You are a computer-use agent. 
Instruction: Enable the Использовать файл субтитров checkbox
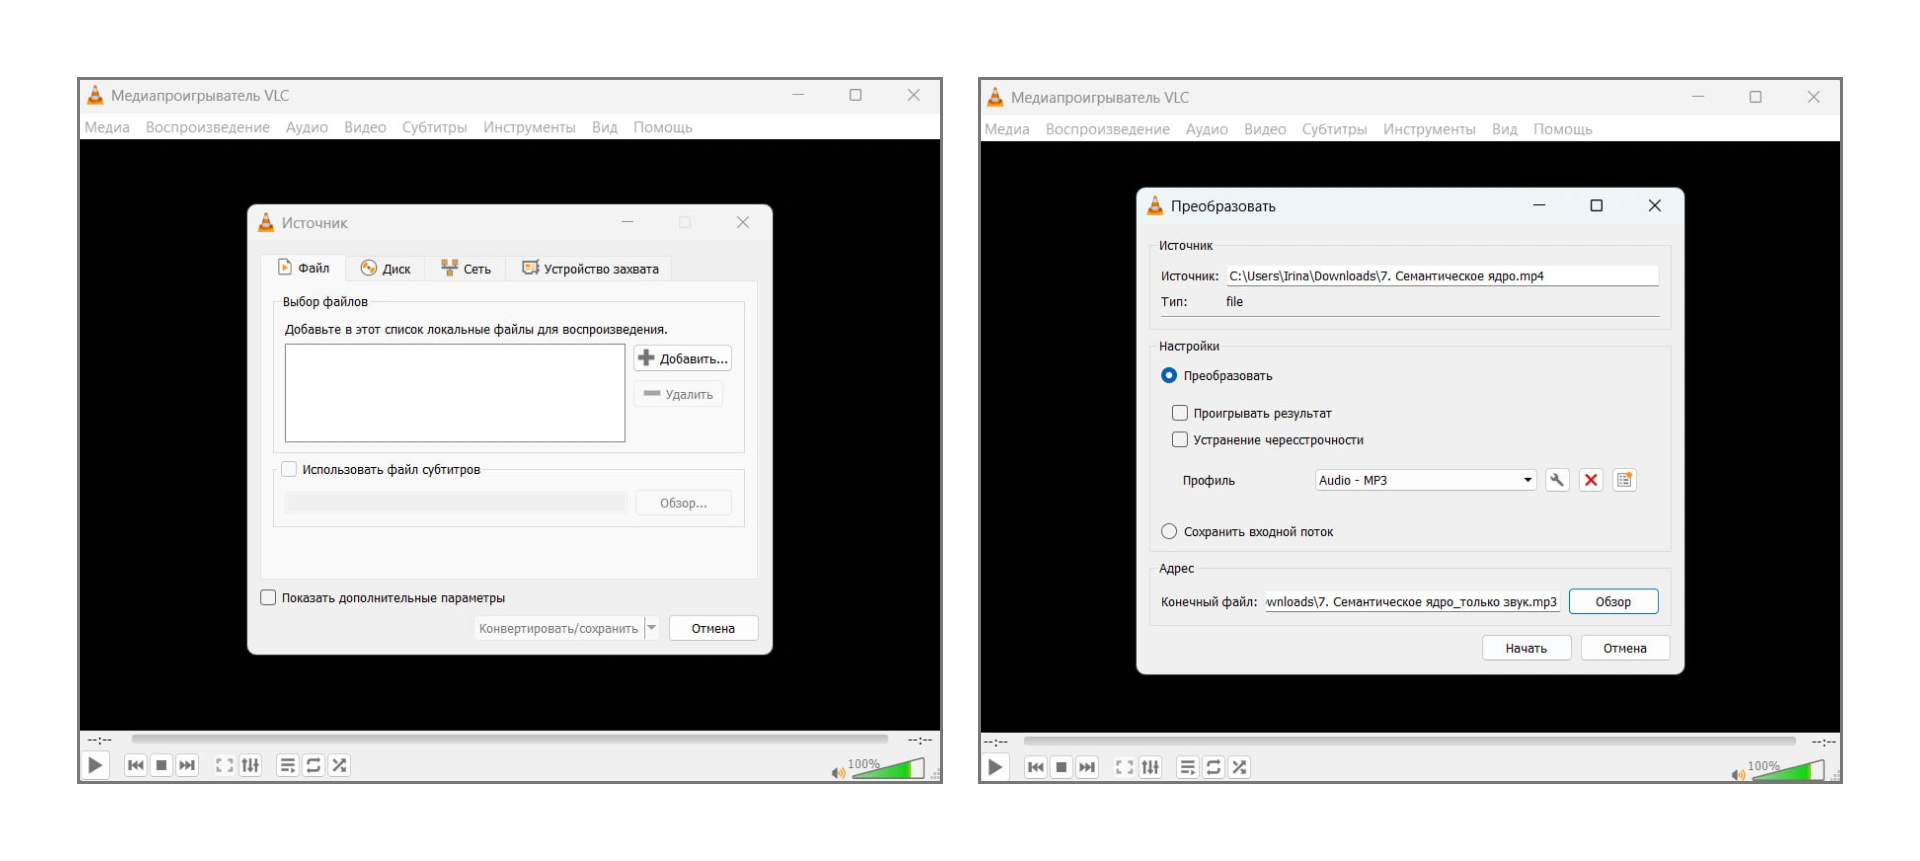pos(289,469)
